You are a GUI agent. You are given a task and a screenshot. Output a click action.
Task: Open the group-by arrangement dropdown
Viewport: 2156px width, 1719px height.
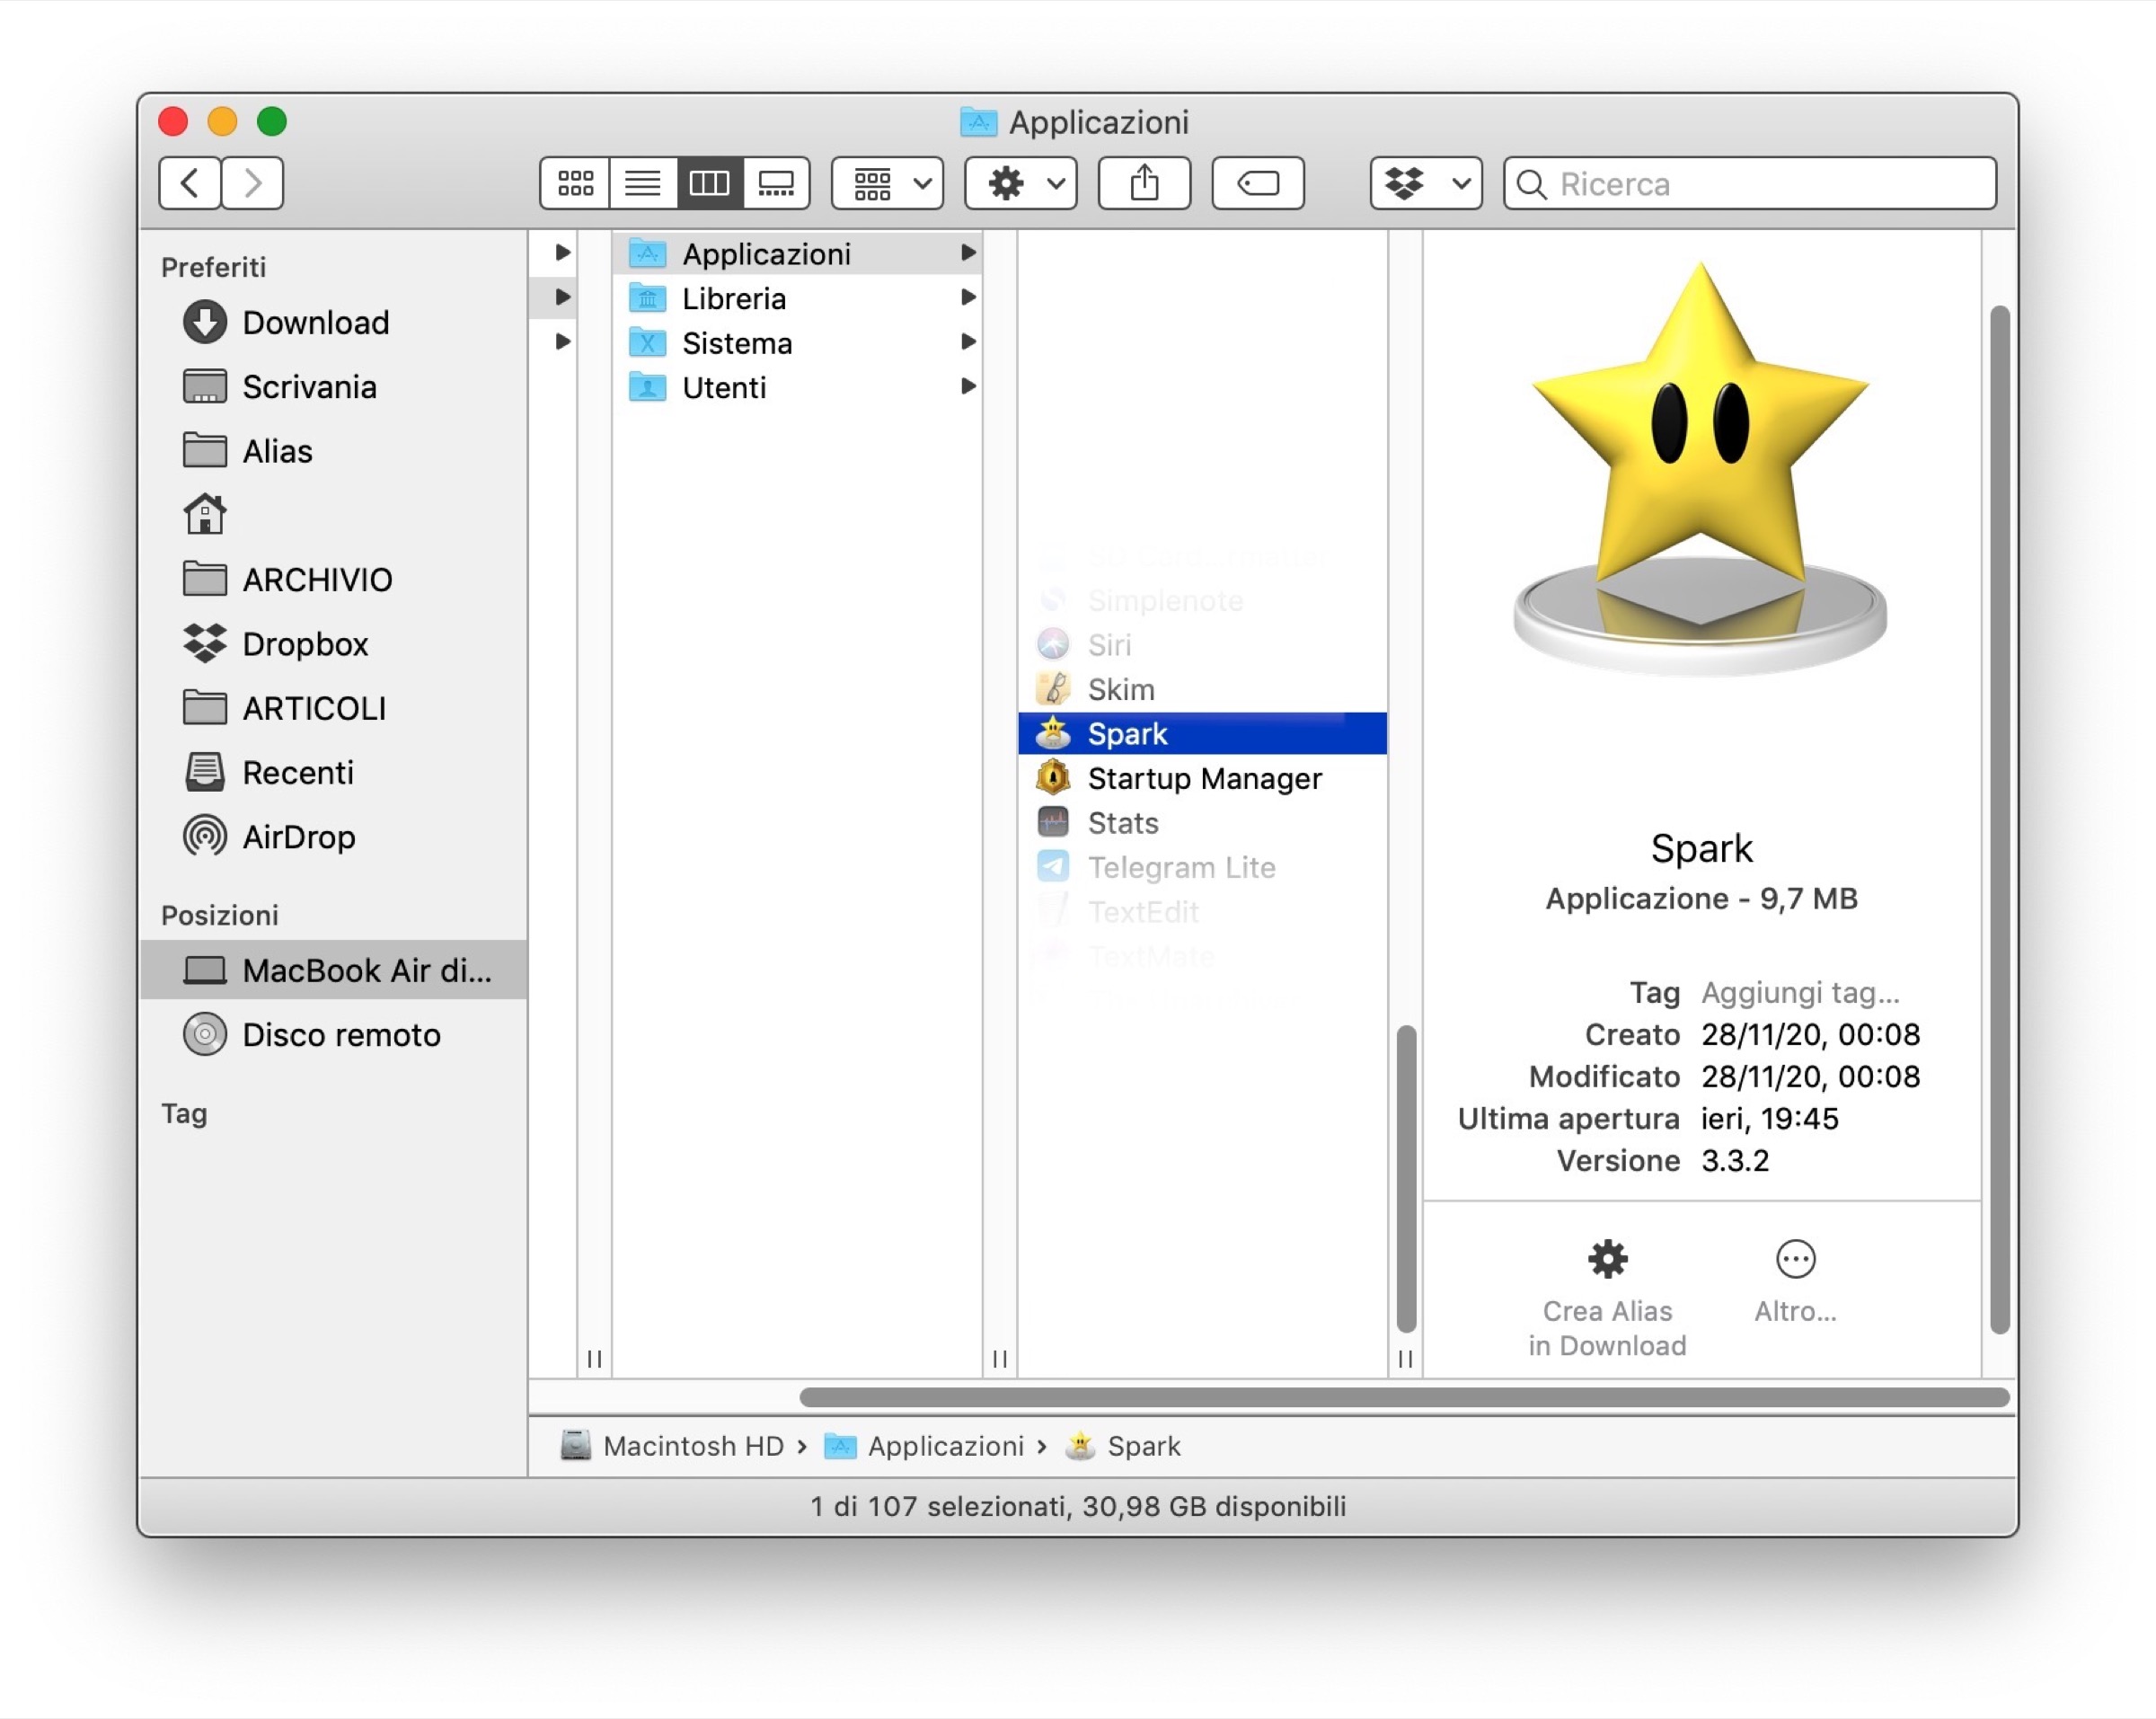[x=887, y=183]
